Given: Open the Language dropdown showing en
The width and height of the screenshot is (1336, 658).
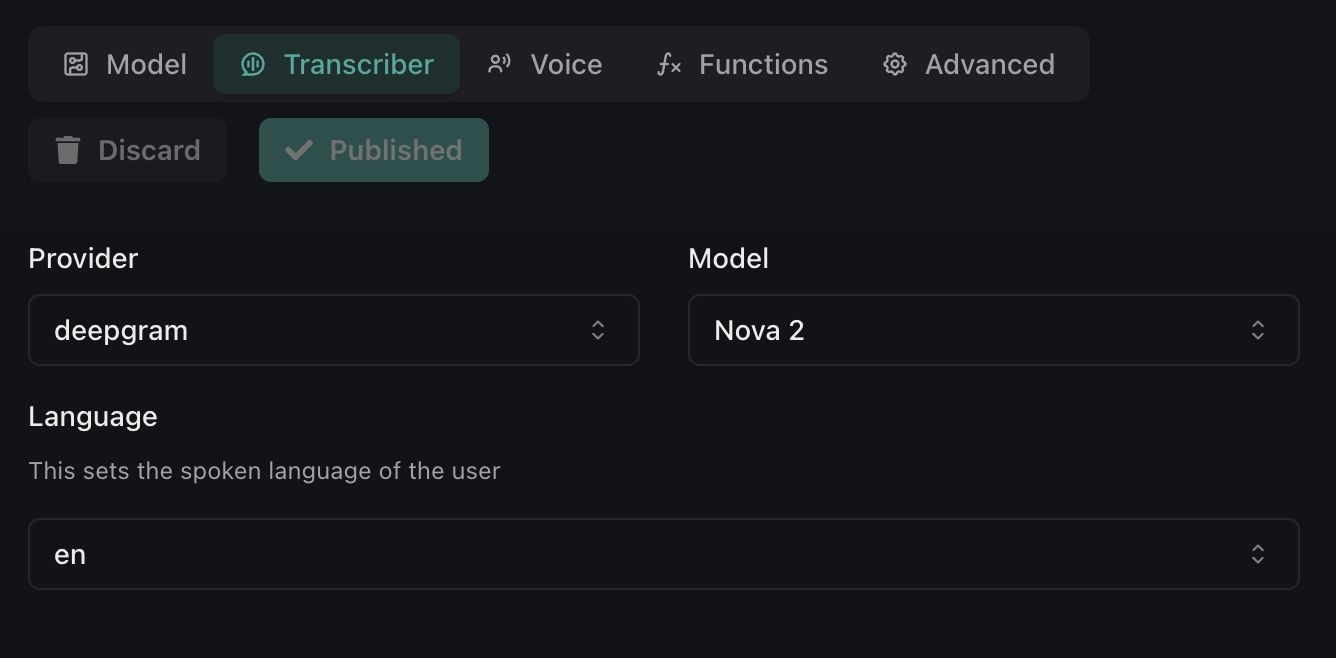Looking at the screenshot, I should coord(663,554).
